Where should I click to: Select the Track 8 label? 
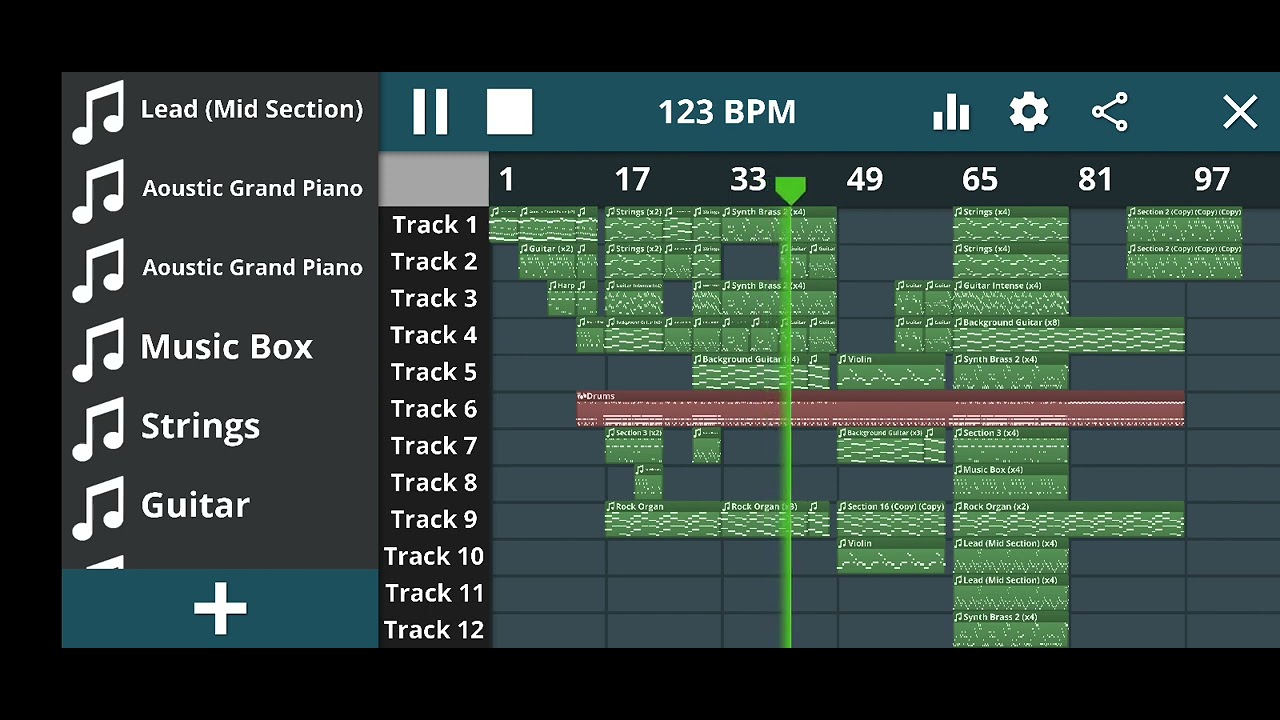coord(434,483)
